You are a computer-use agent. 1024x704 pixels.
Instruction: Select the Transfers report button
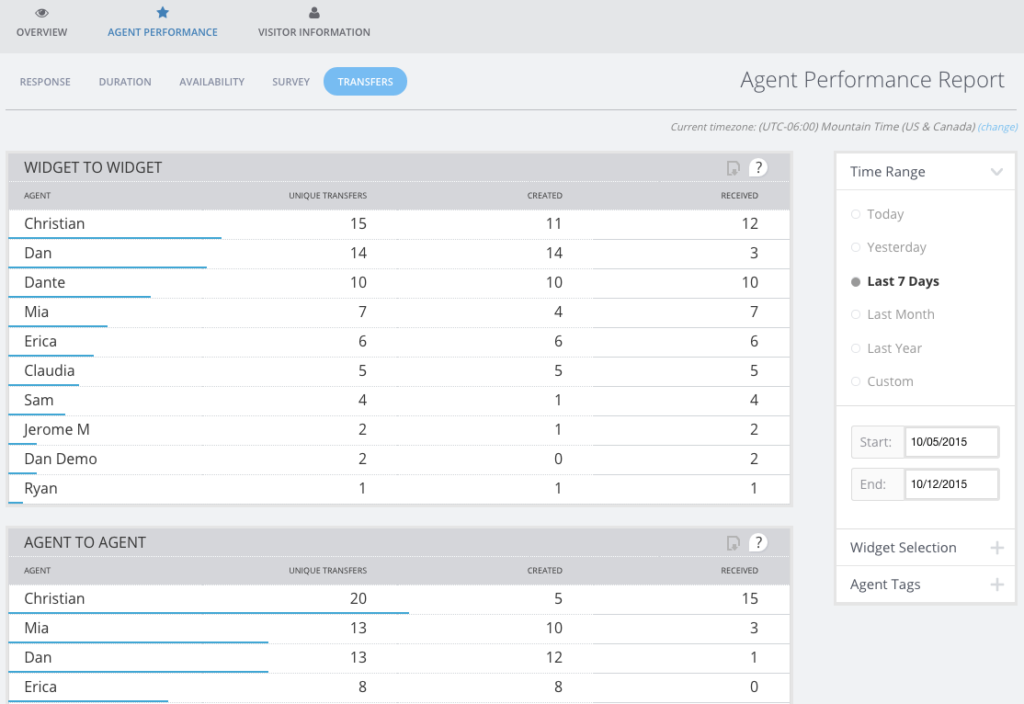[x=365, y=82]
